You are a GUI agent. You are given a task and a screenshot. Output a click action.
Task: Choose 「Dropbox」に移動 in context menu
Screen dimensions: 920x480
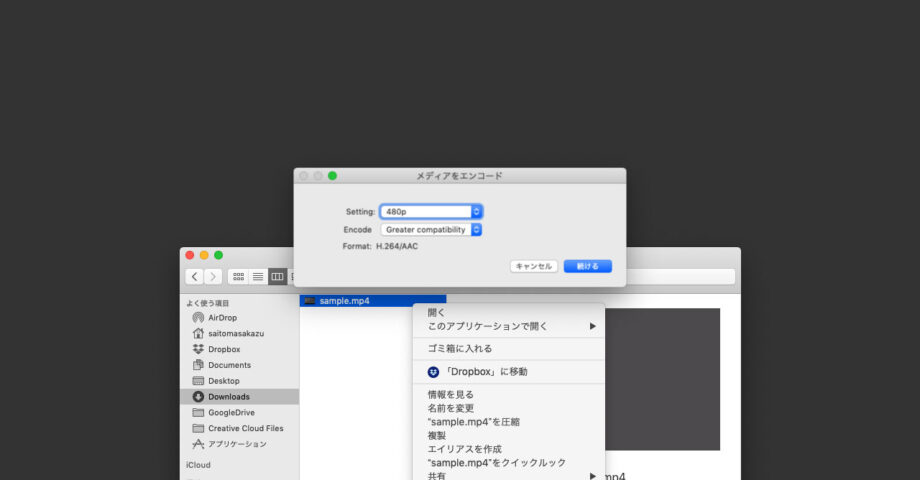[x=509, y=372]
